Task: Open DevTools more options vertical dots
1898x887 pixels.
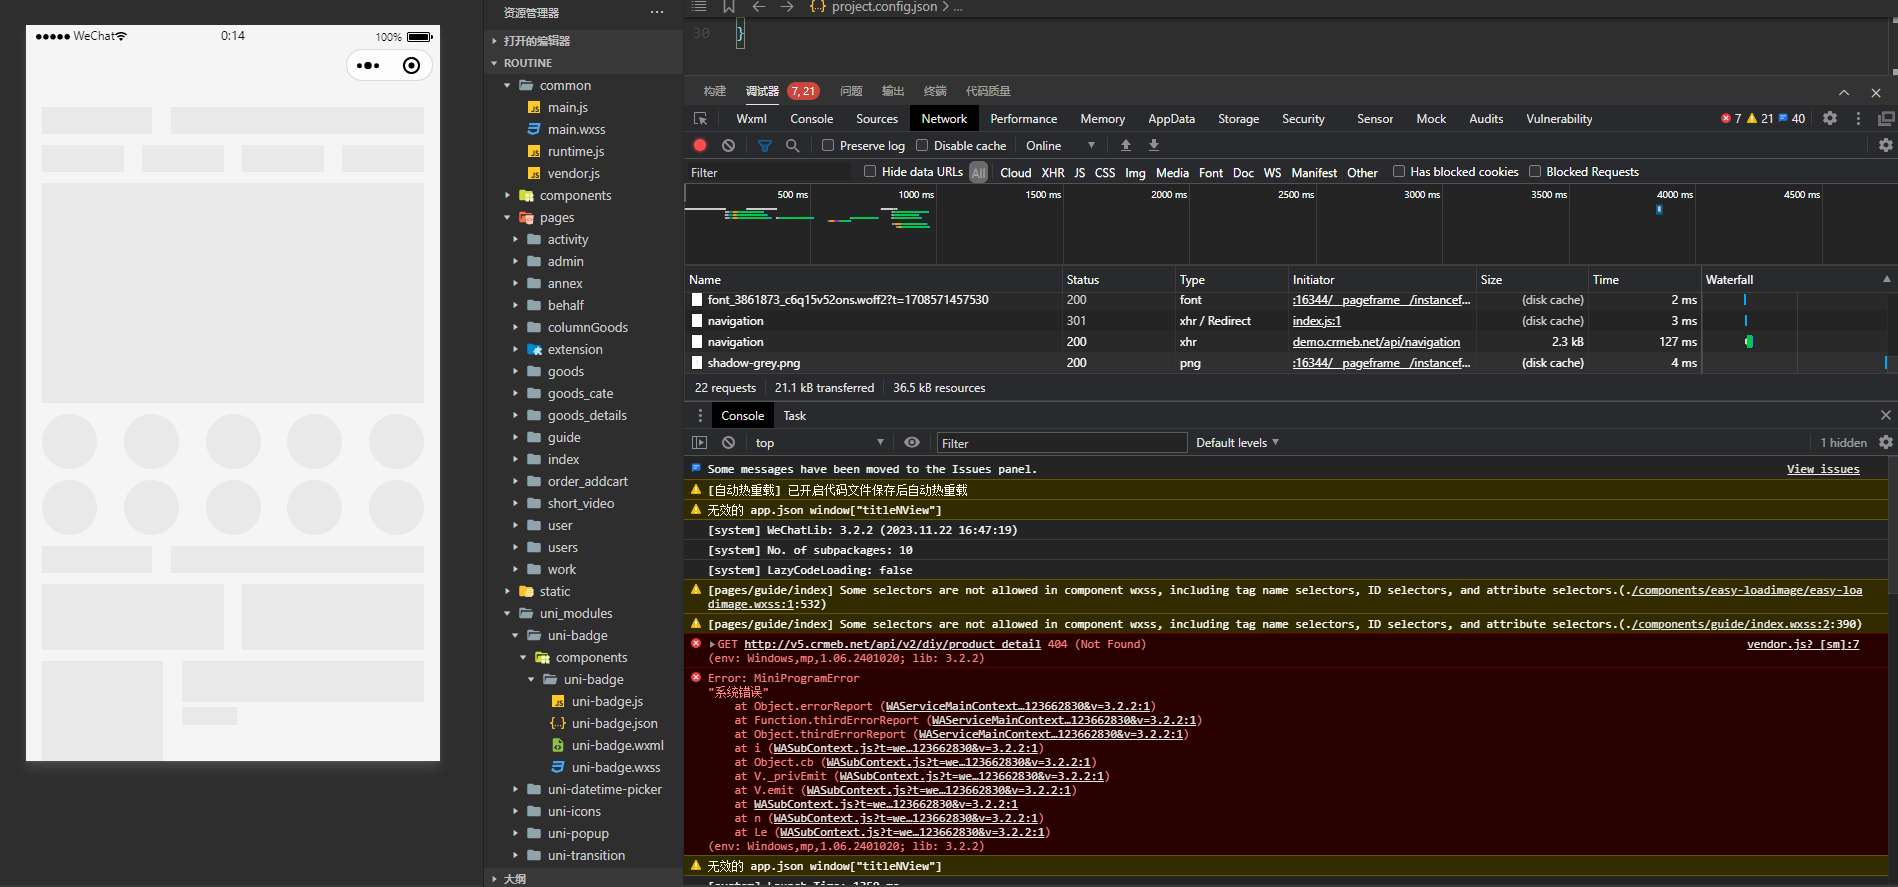Action: (x=1859, y=118)
